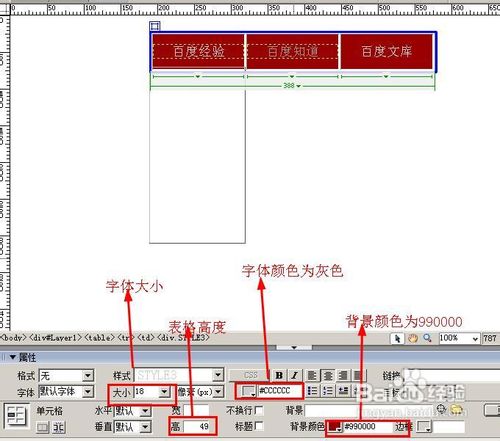This screenshot has width=500, height=441.
Task: Click the third column width arrow marker
Action: point(386,76)
